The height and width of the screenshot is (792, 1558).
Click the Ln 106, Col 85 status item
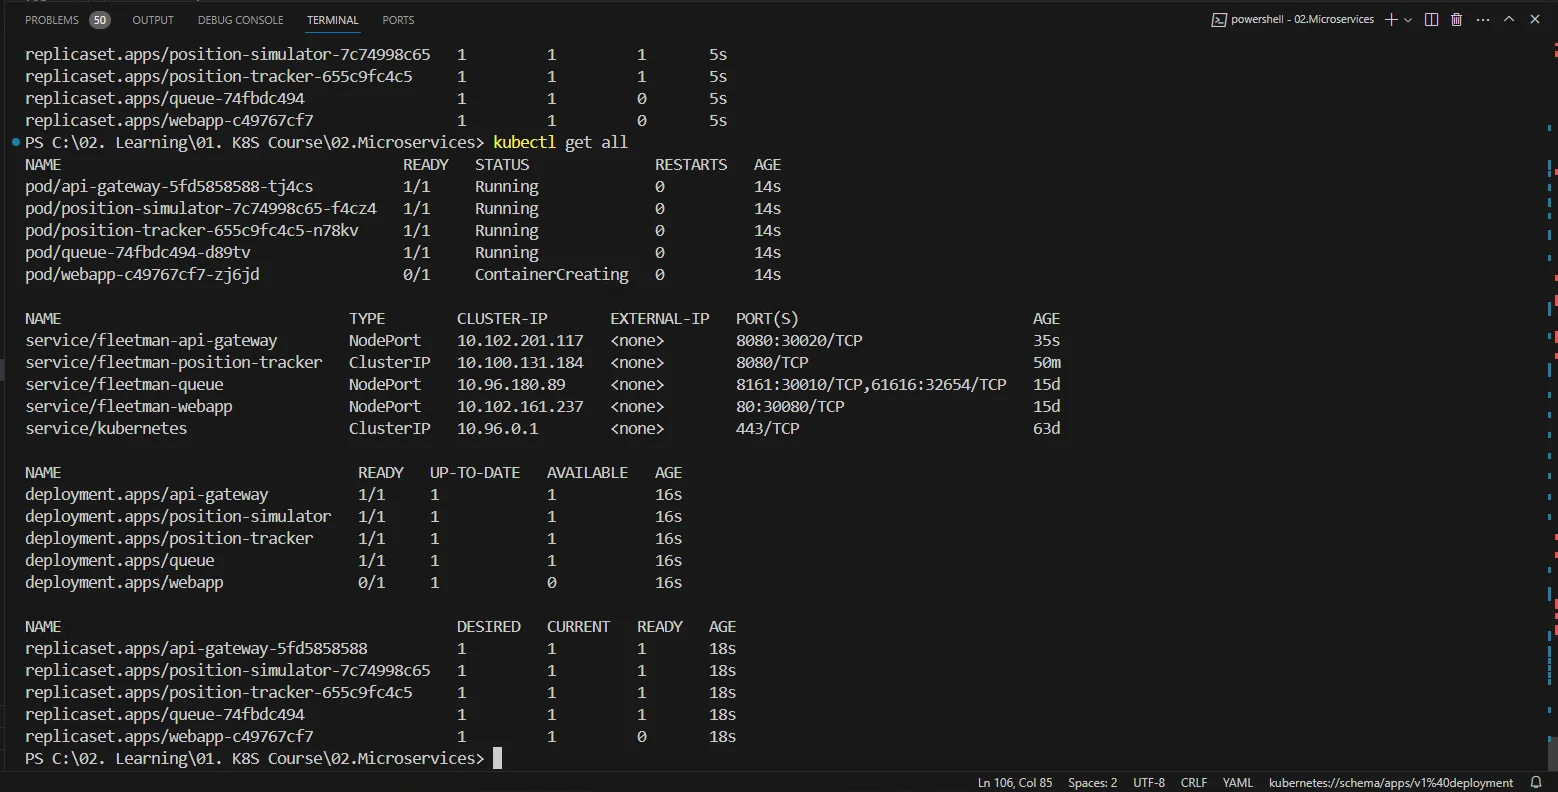[x=1015, y=783]
